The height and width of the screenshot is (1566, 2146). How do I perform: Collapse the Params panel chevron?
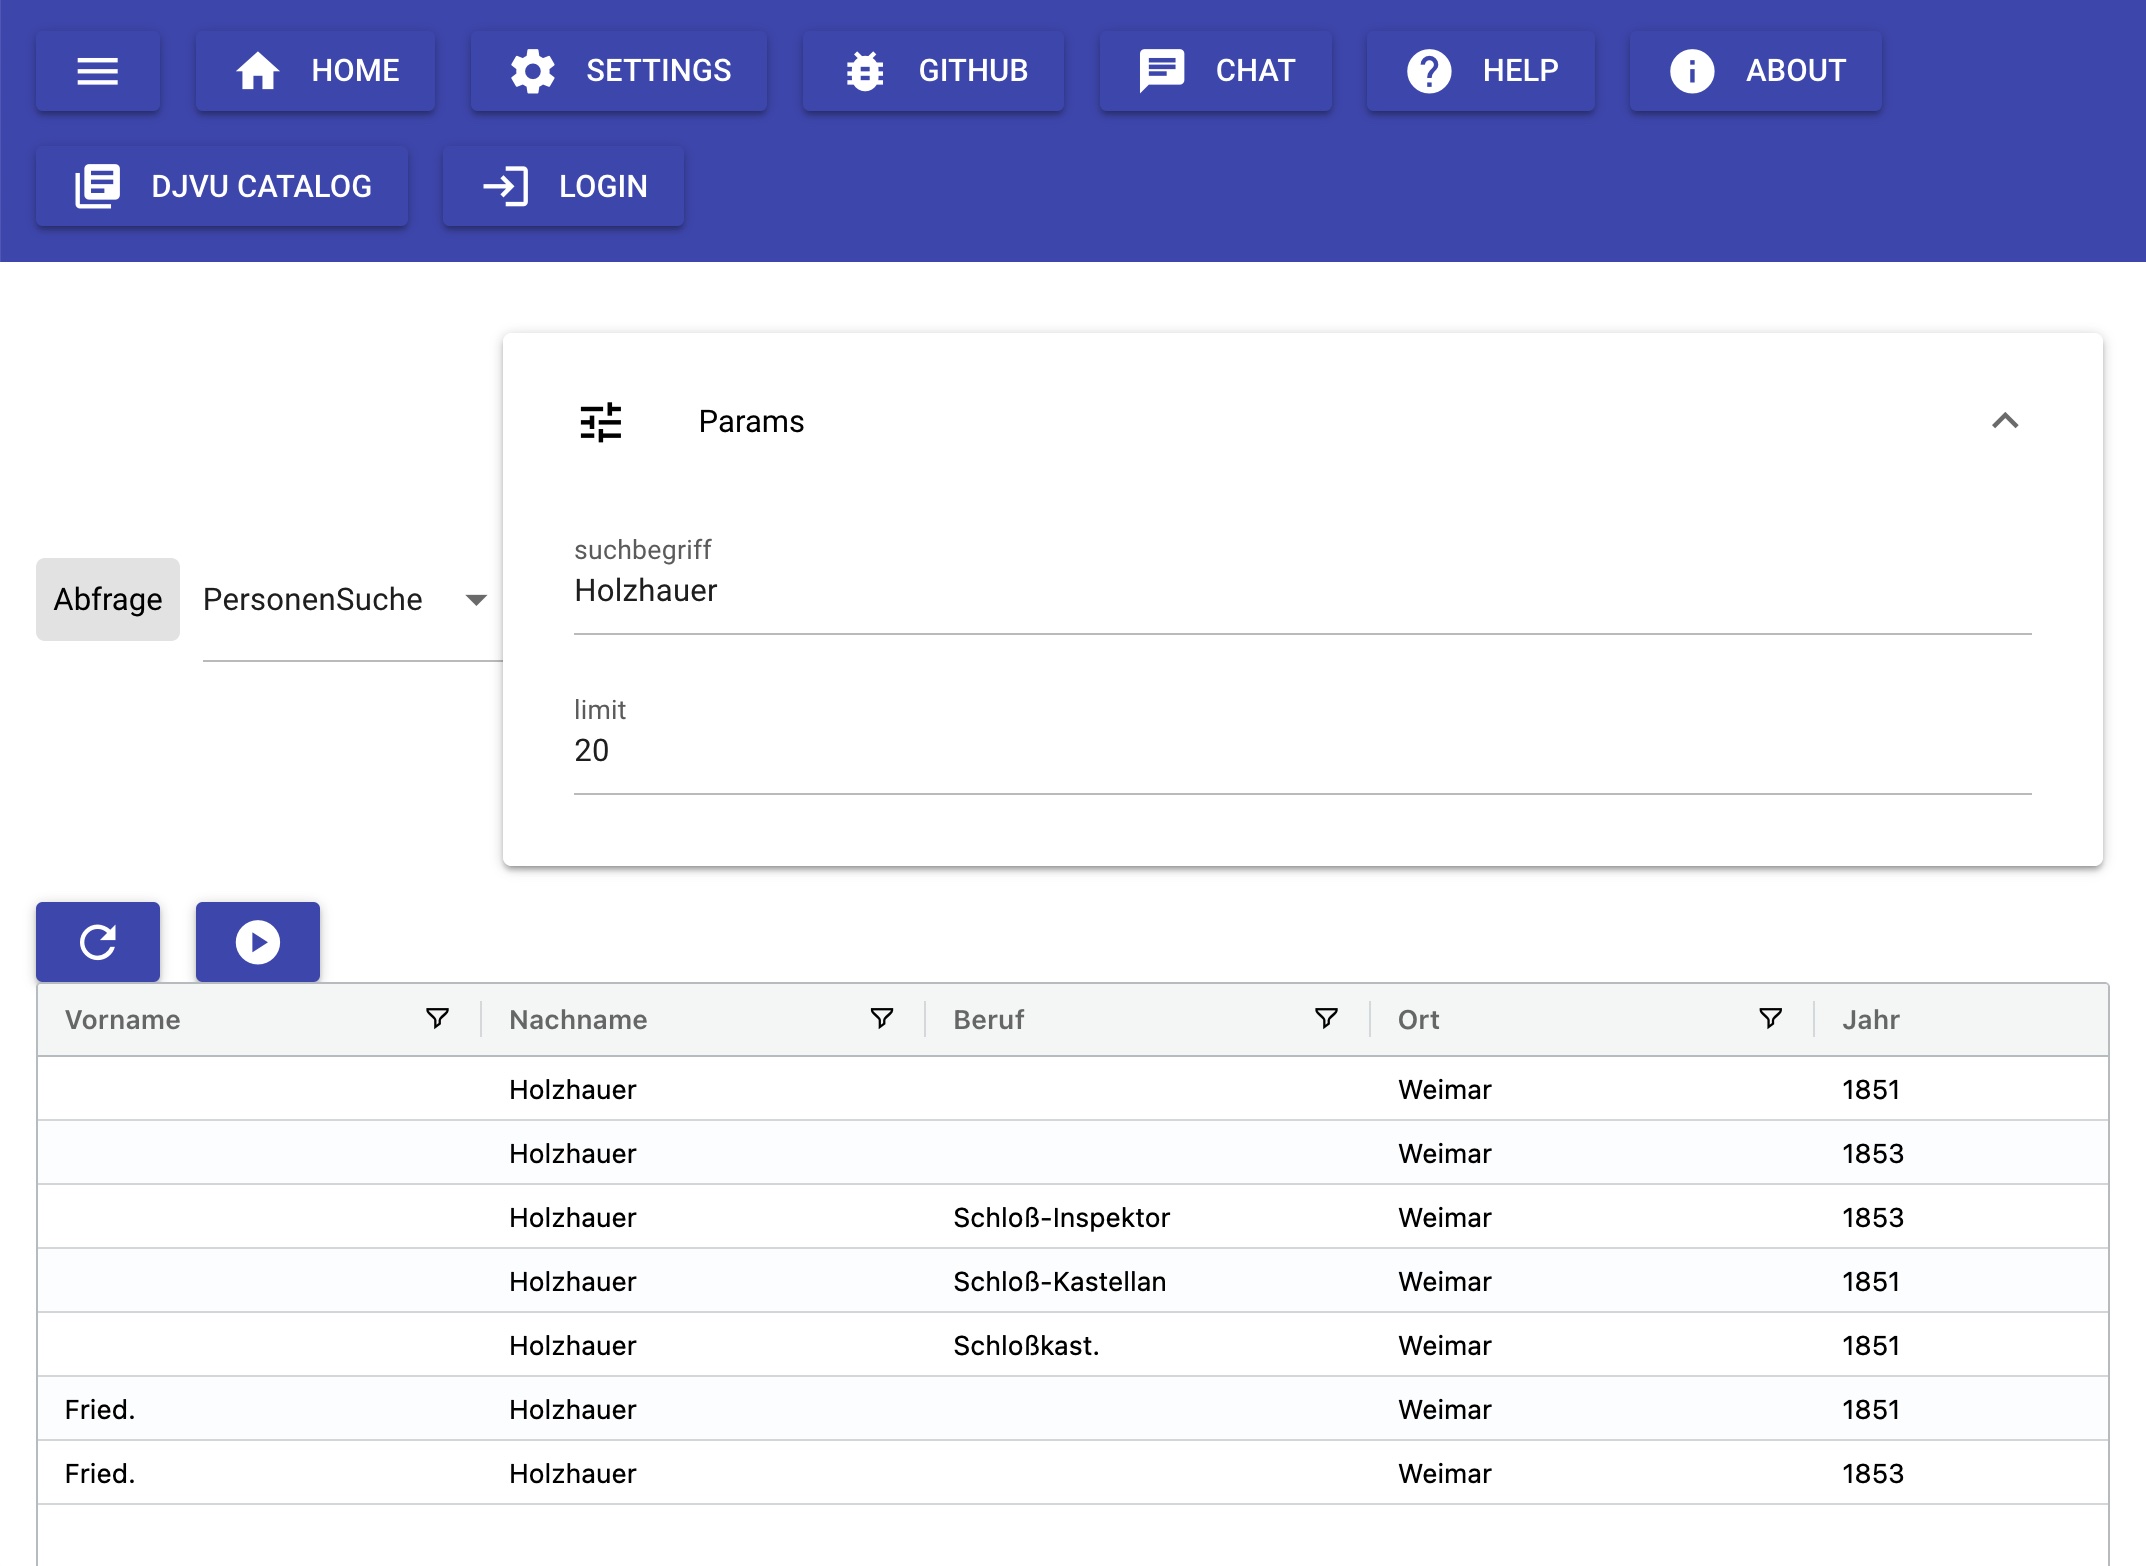tap(2005, 421)
